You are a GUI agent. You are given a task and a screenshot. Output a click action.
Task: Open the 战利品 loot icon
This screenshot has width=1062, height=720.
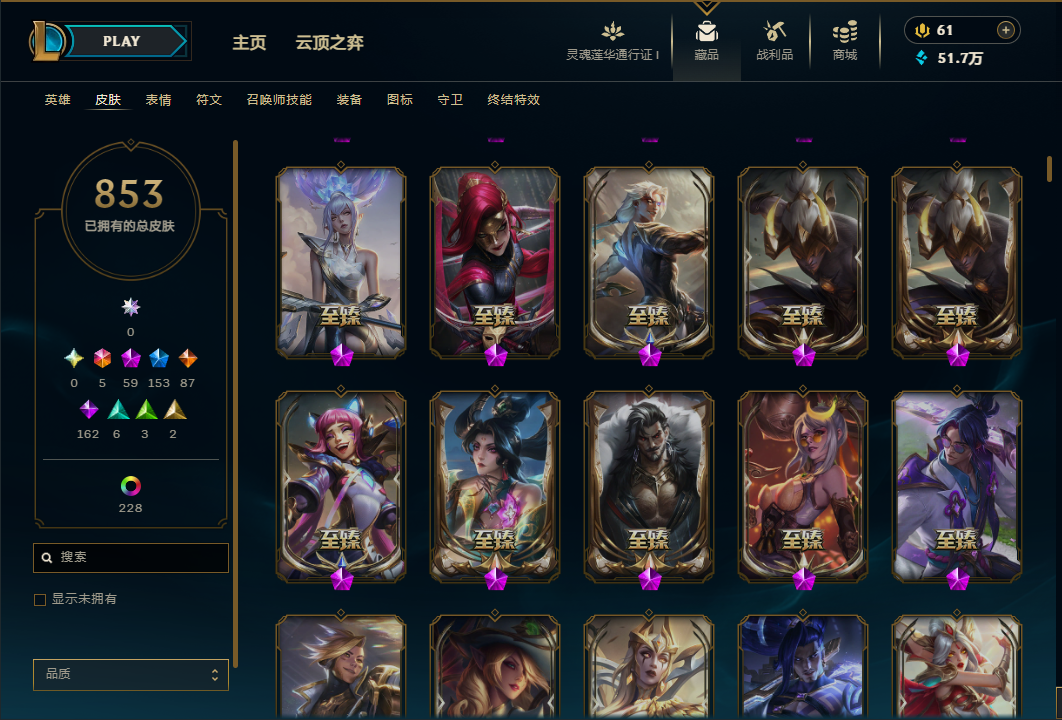774,31
